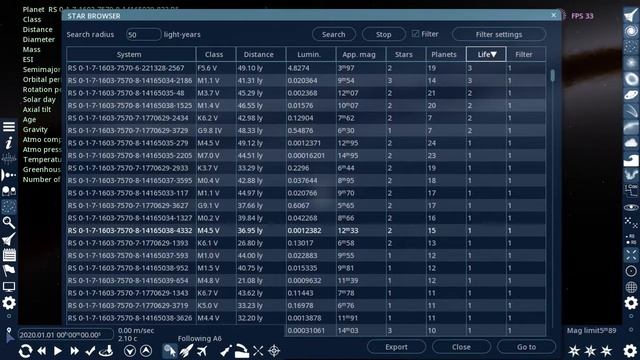Toggle the globe grid icon in right sidebar
The height and width of the screenshot is (360, 640).
click(x=631, y=287)
